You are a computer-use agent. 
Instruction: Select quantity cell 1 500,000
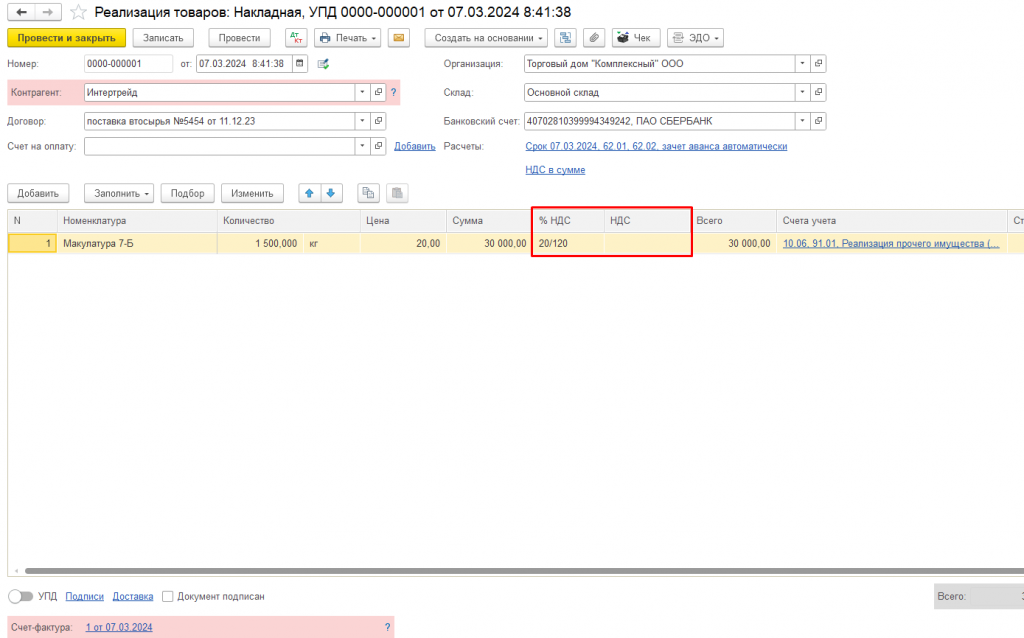tap(260, 244)
